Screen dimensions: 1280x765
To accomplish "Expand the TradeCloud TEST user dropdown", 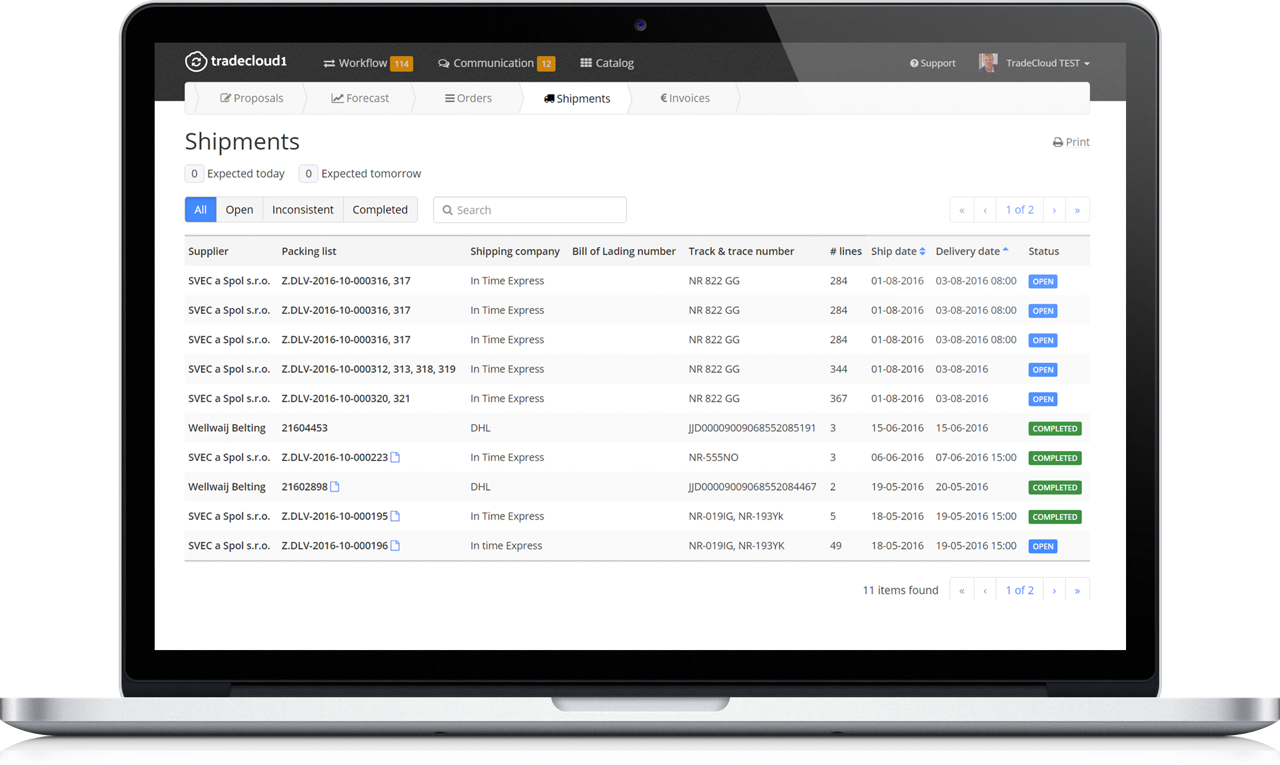I will pos(1048,63).
